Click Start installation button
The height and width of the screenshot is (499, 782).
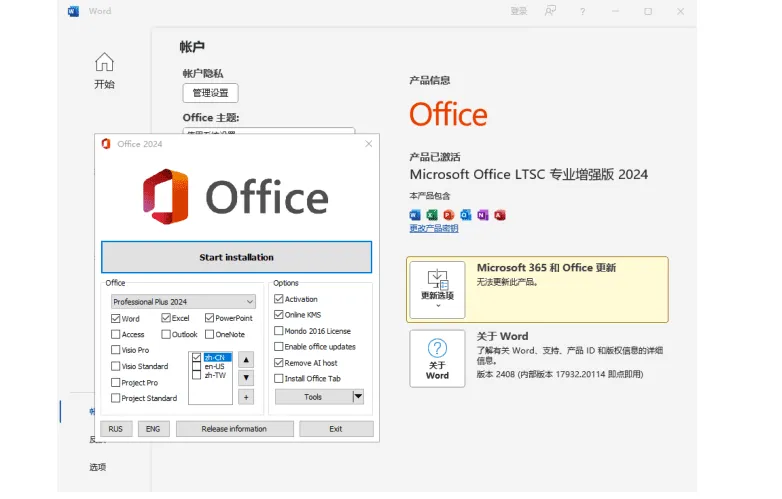coord(236,257)
